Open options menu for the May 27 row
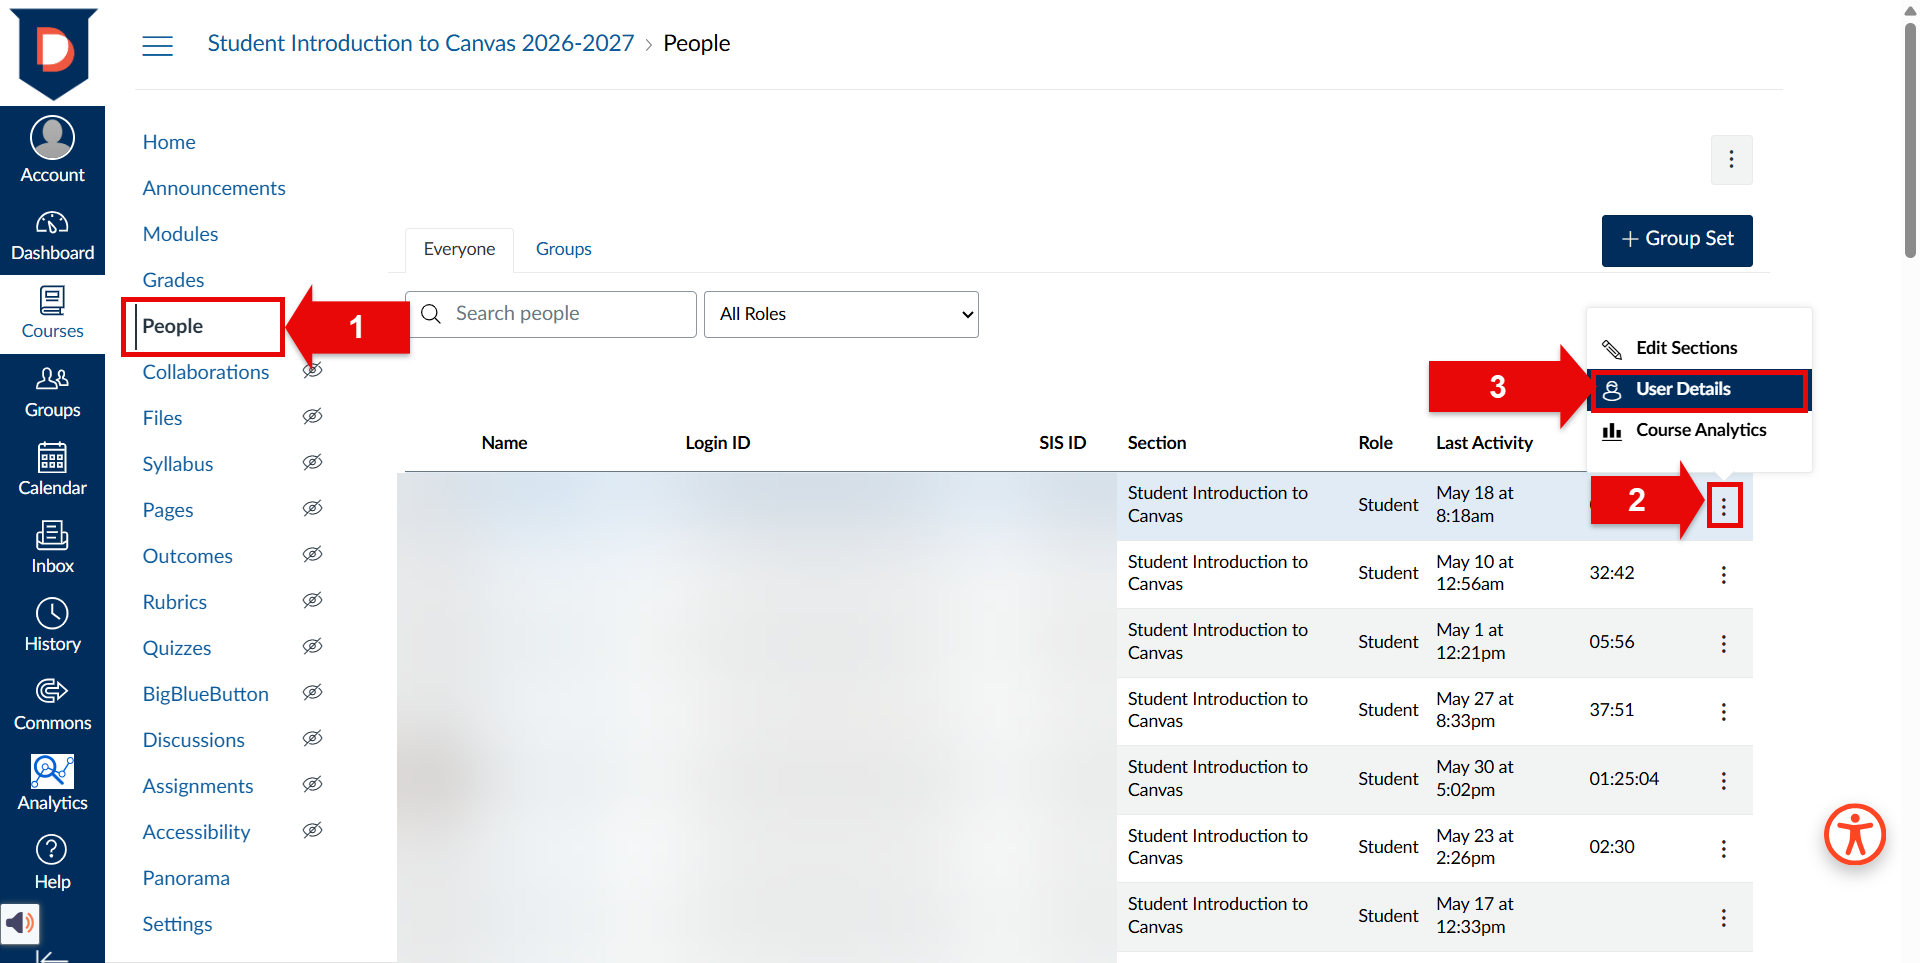The height and width of the screenshot is (963, 1920). (x=1723, y=711)
